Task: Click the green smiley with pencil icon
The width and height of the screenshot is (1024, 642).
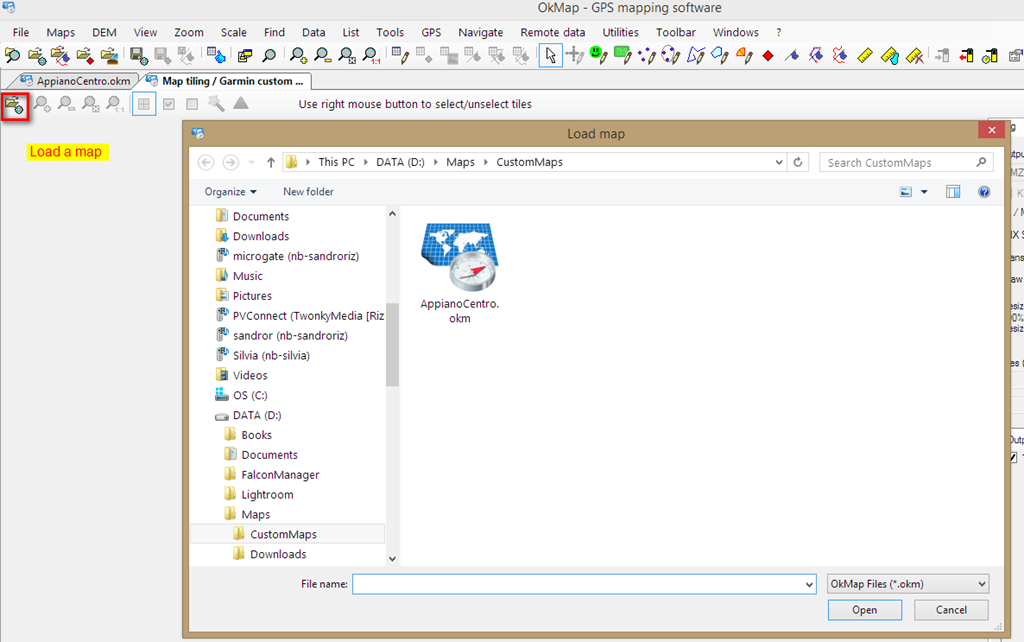Action: point(598,56)
